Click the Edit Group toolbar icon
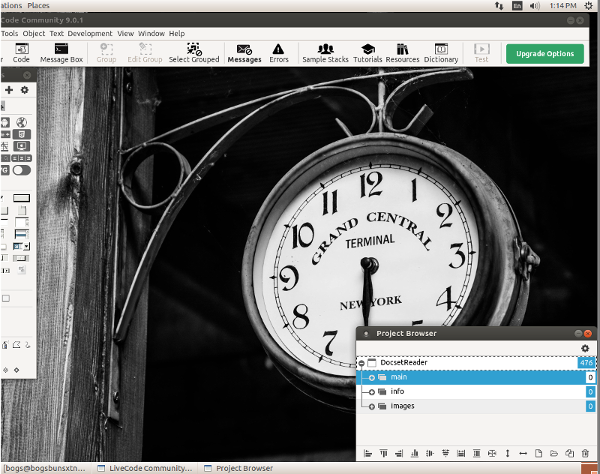 145,53
